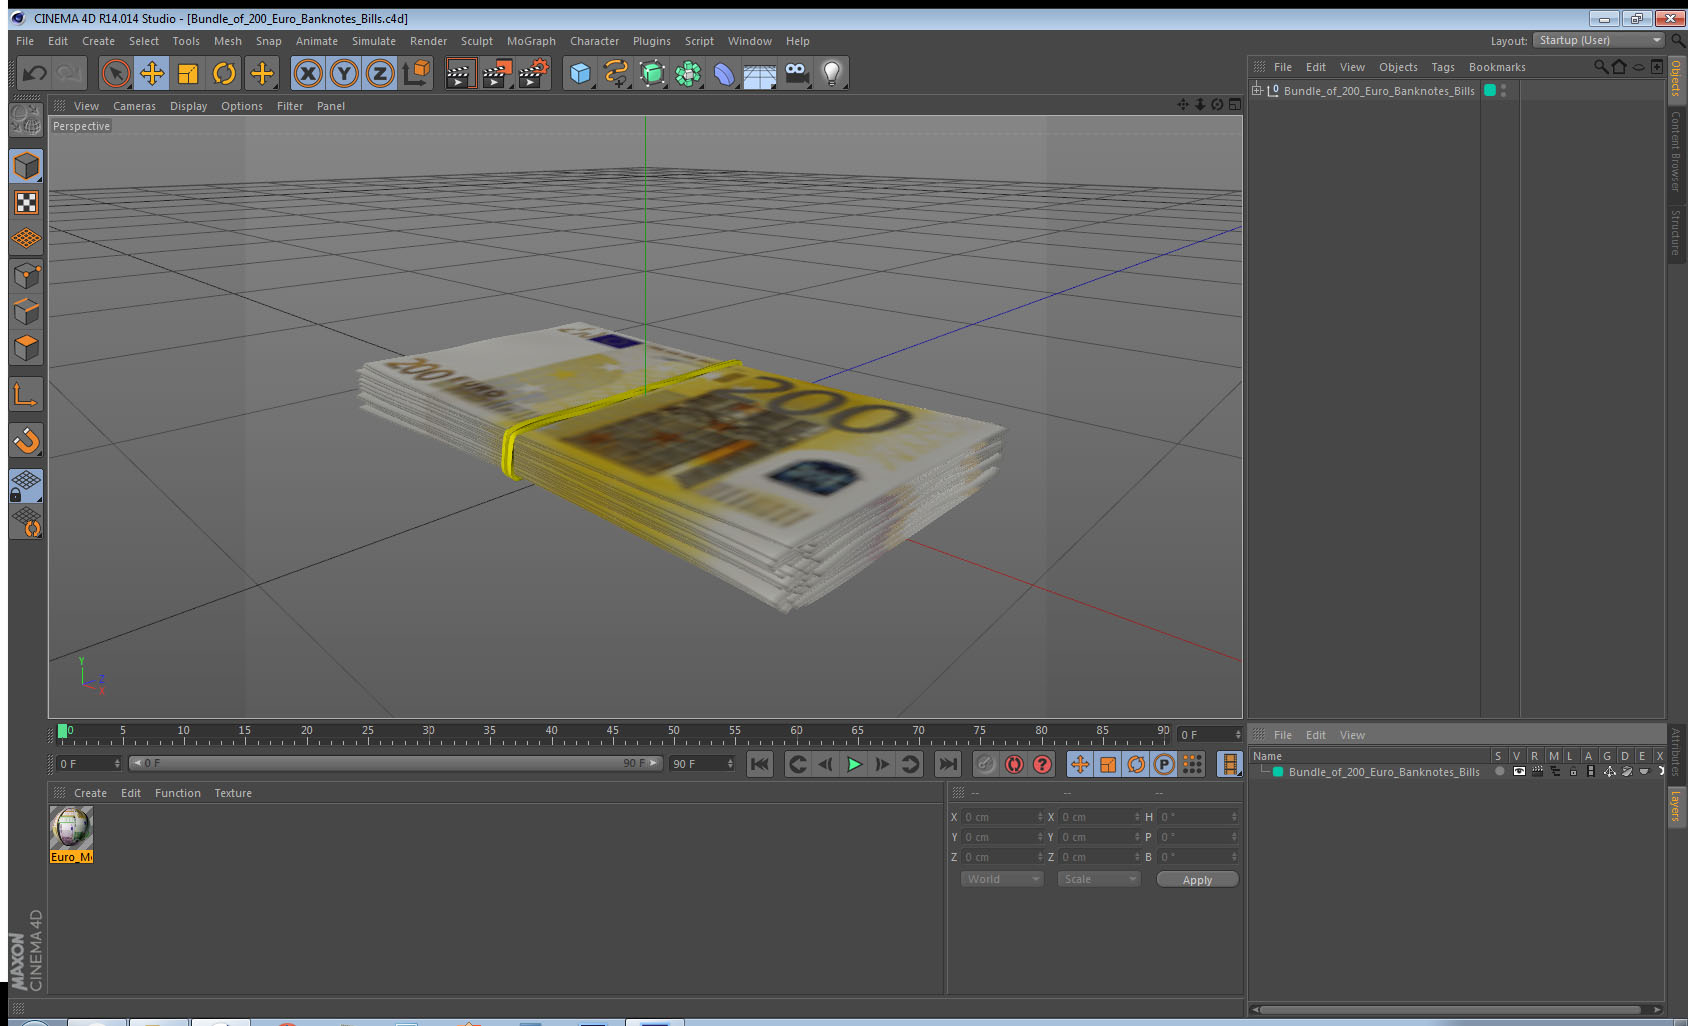Render the active view
Viewport: 1688px width, 1026px height.
point(459,73)
